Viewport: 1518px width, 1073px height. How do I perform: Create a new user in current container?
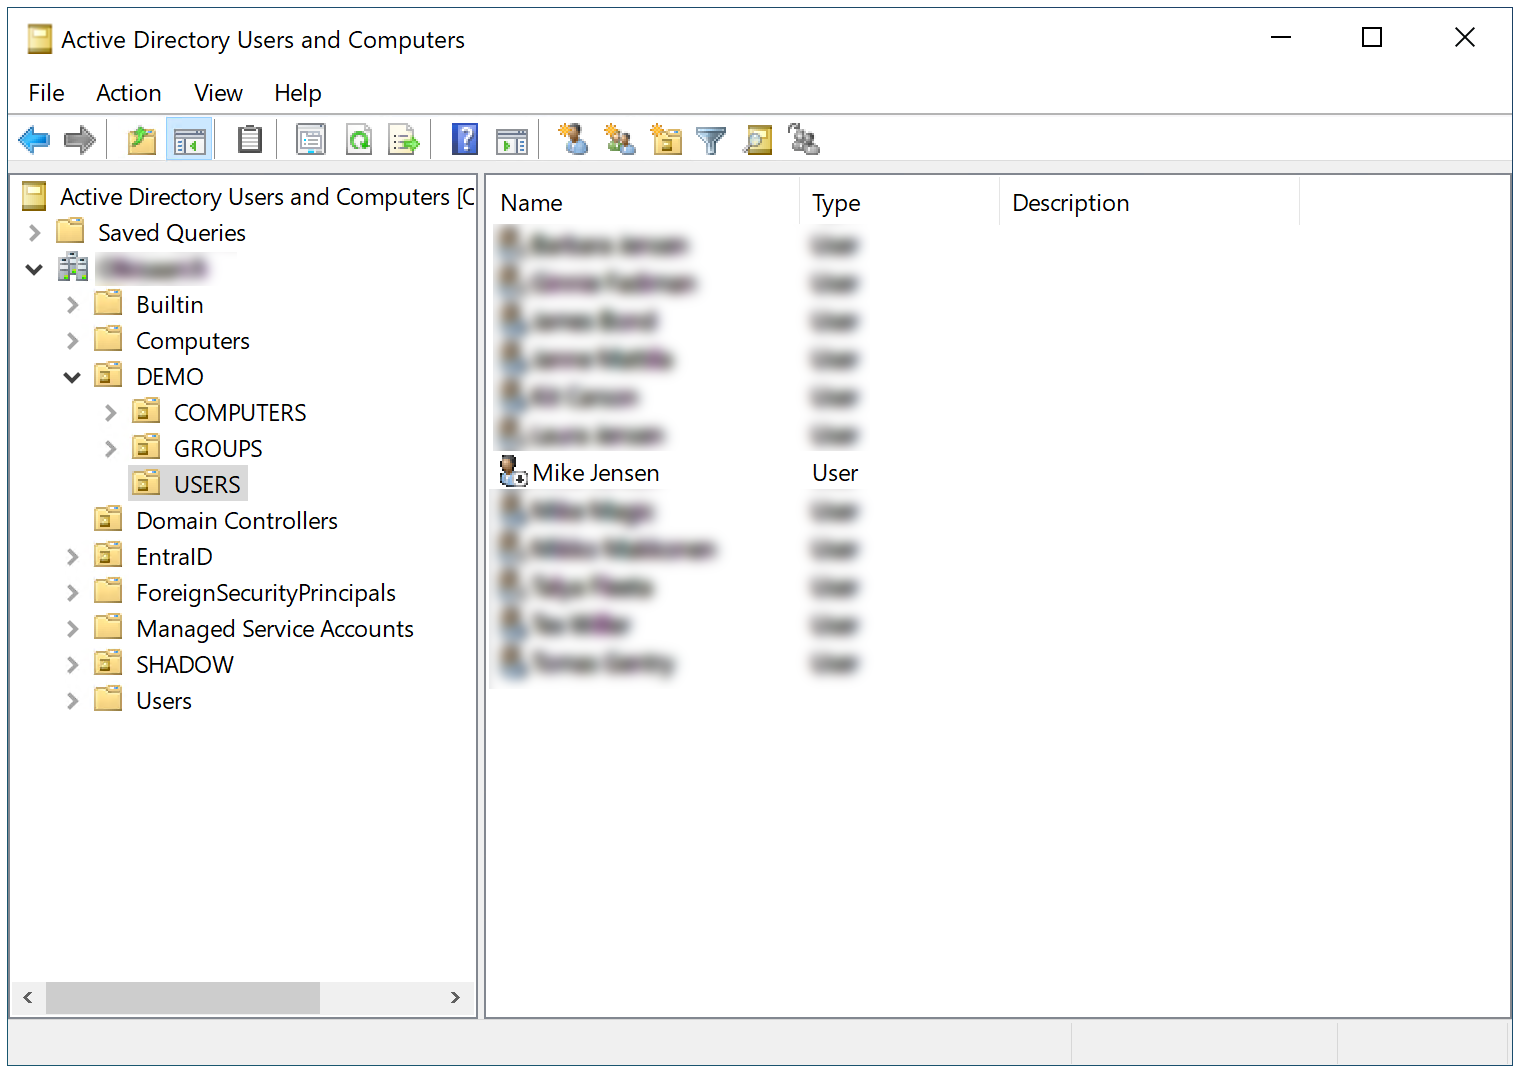coord(573,140)
